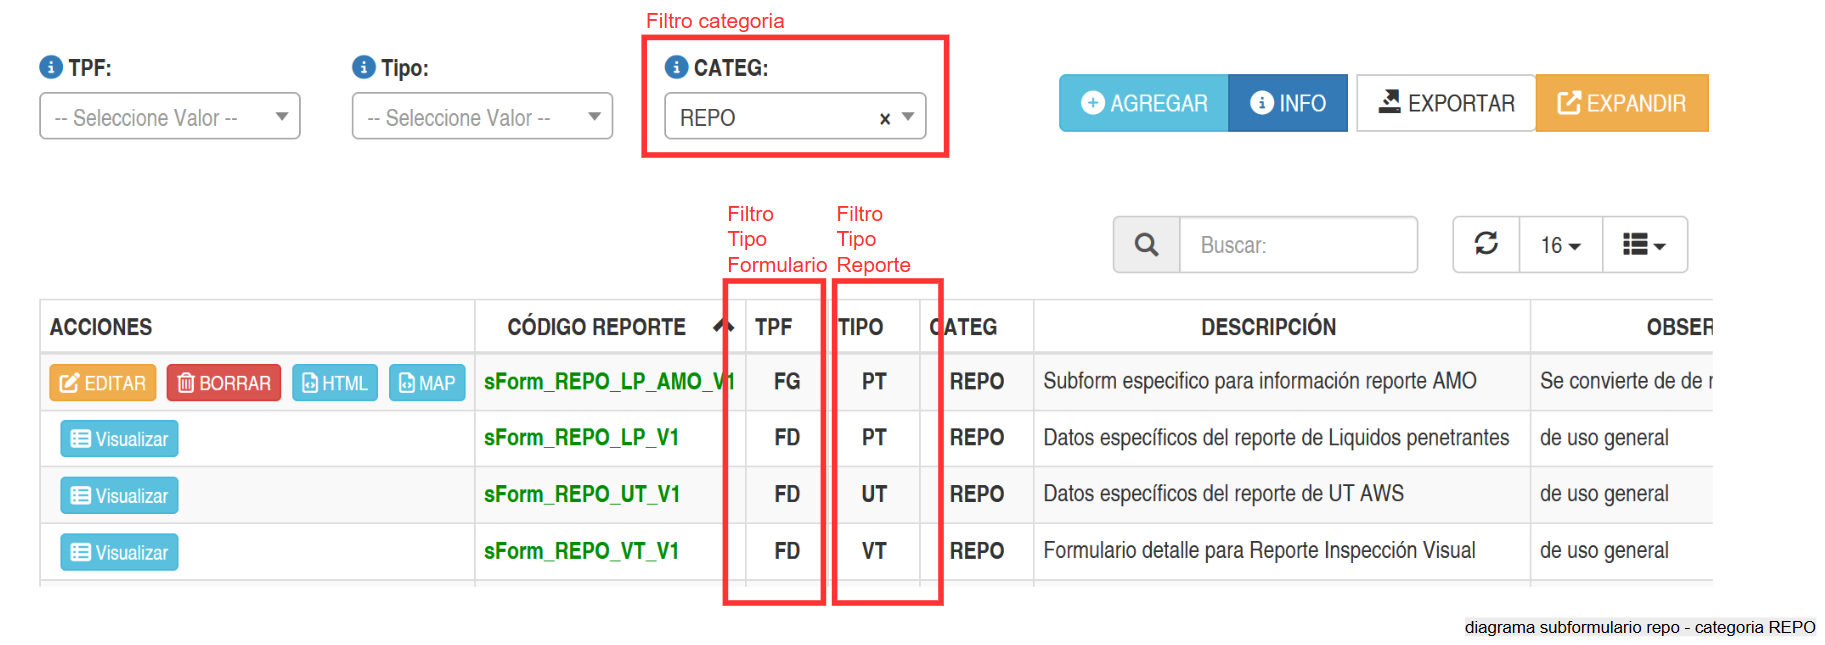Expand the CATEG dropdown showing REPO
1825x645 pixels.
point(908,117)
